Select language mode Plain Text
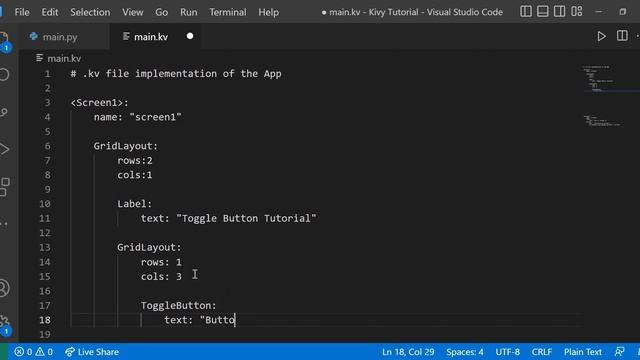640x360 pixels. pos(582,352)
